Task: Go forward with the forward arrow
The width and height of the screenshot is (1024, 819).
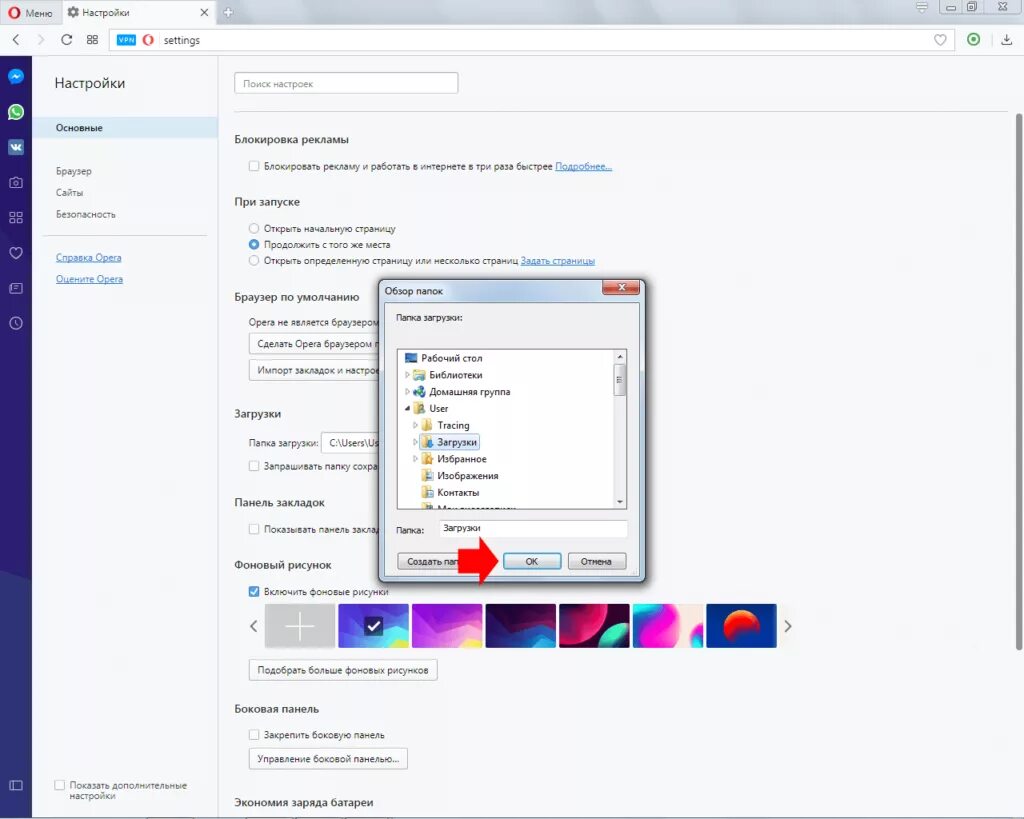Action: point(40,40)
